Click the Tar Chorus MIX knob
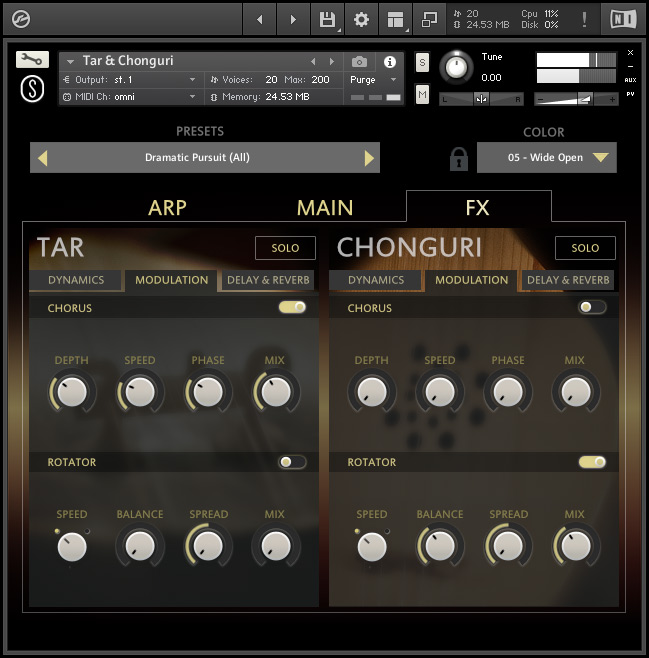The image size is (649, 658). point(276,392)
